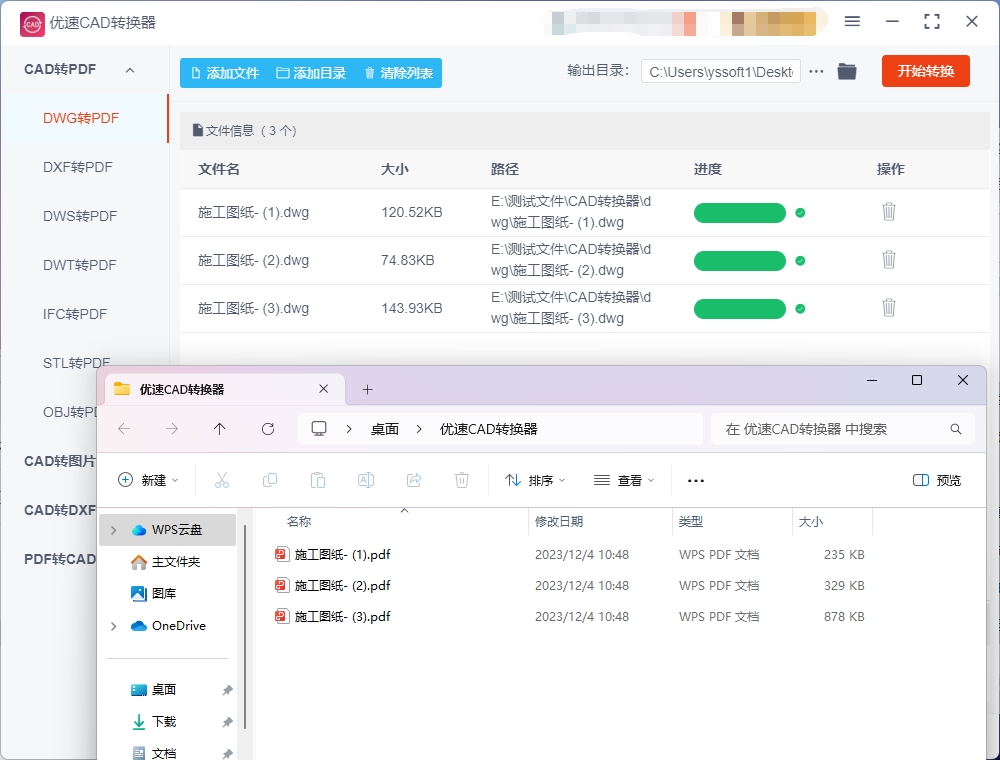Go forward in File Explorer
Screen dimensions: 1000x760
click(x=172, y=429)
